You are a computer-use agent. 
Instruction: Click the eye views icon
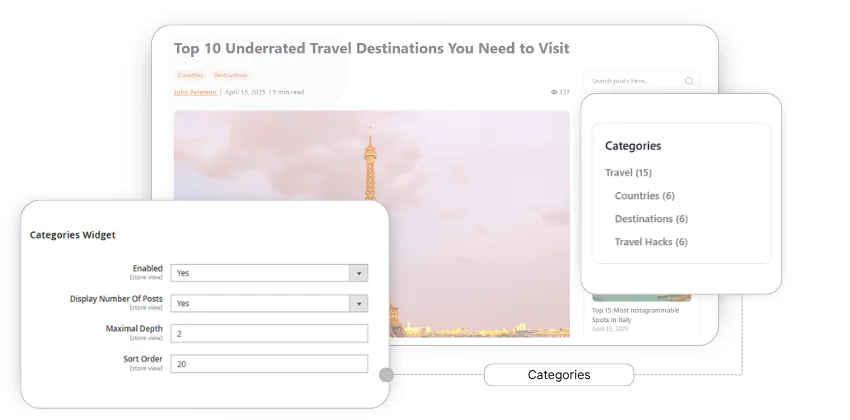[x=554, y=92]
